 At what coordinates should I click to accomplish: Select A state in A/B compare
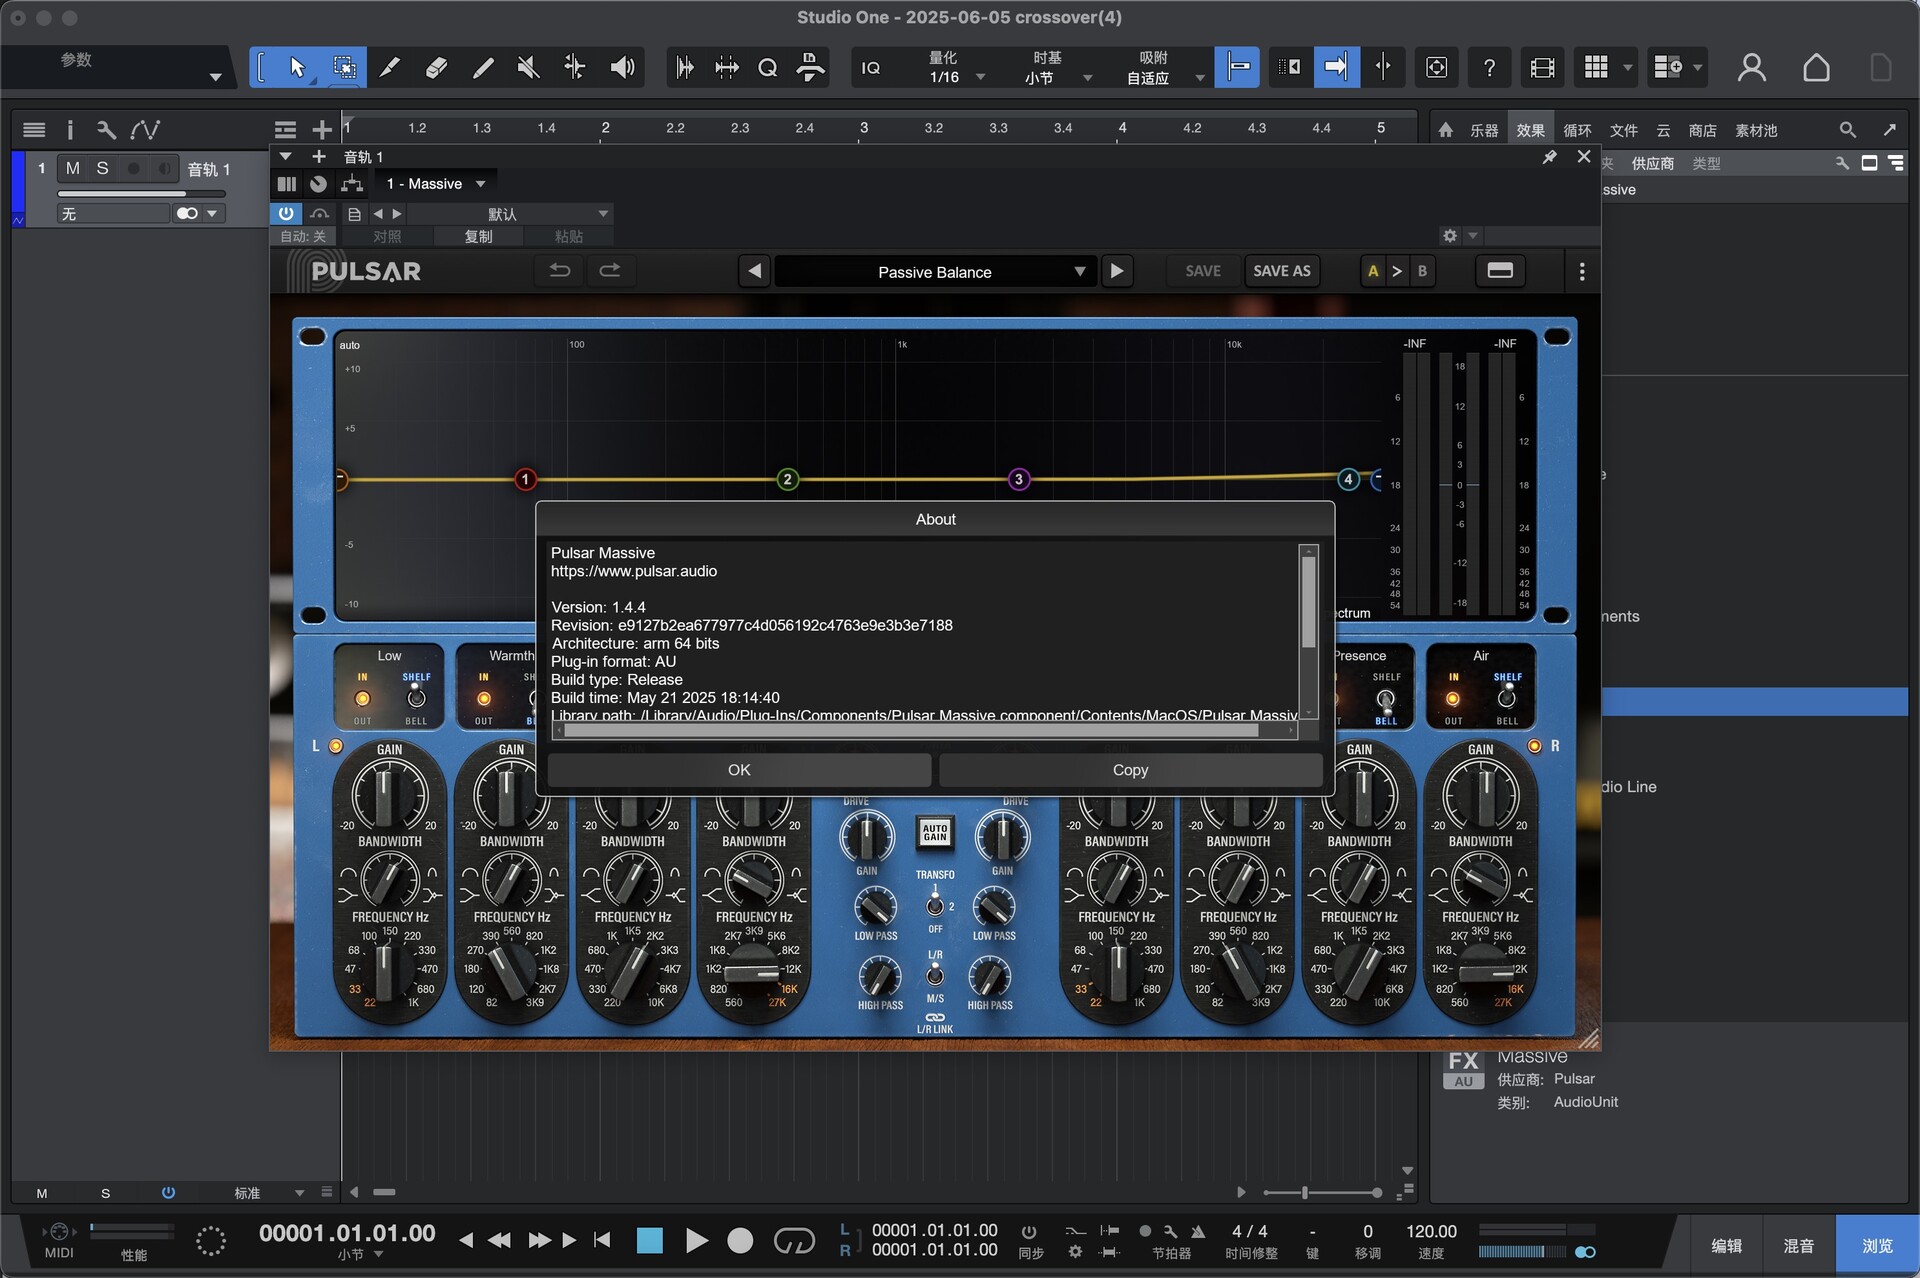click(x=1373, y=271)
